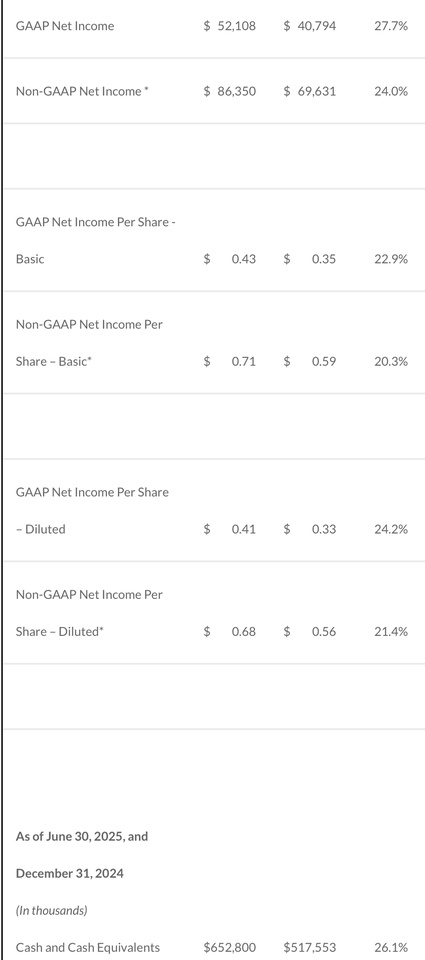The image size is (425, 960).
Task: Select the $52,108 GAAP Net Income value
Action: coord(230,26)
